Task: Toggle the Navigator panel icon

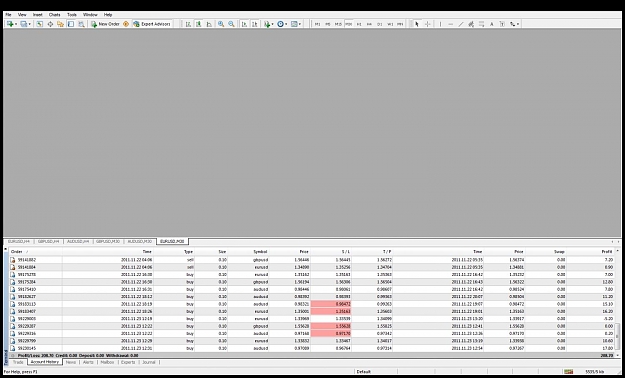Action: click(x=60, y=24)
